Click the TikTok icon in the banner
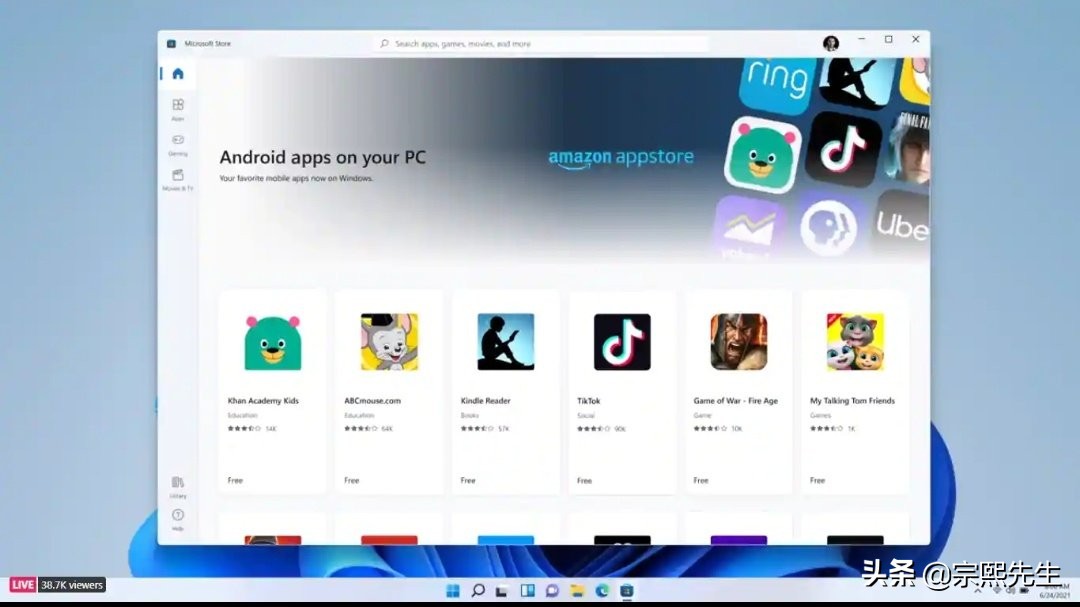The width and height of the screenshot is (1080, 607). coord(844,148)
